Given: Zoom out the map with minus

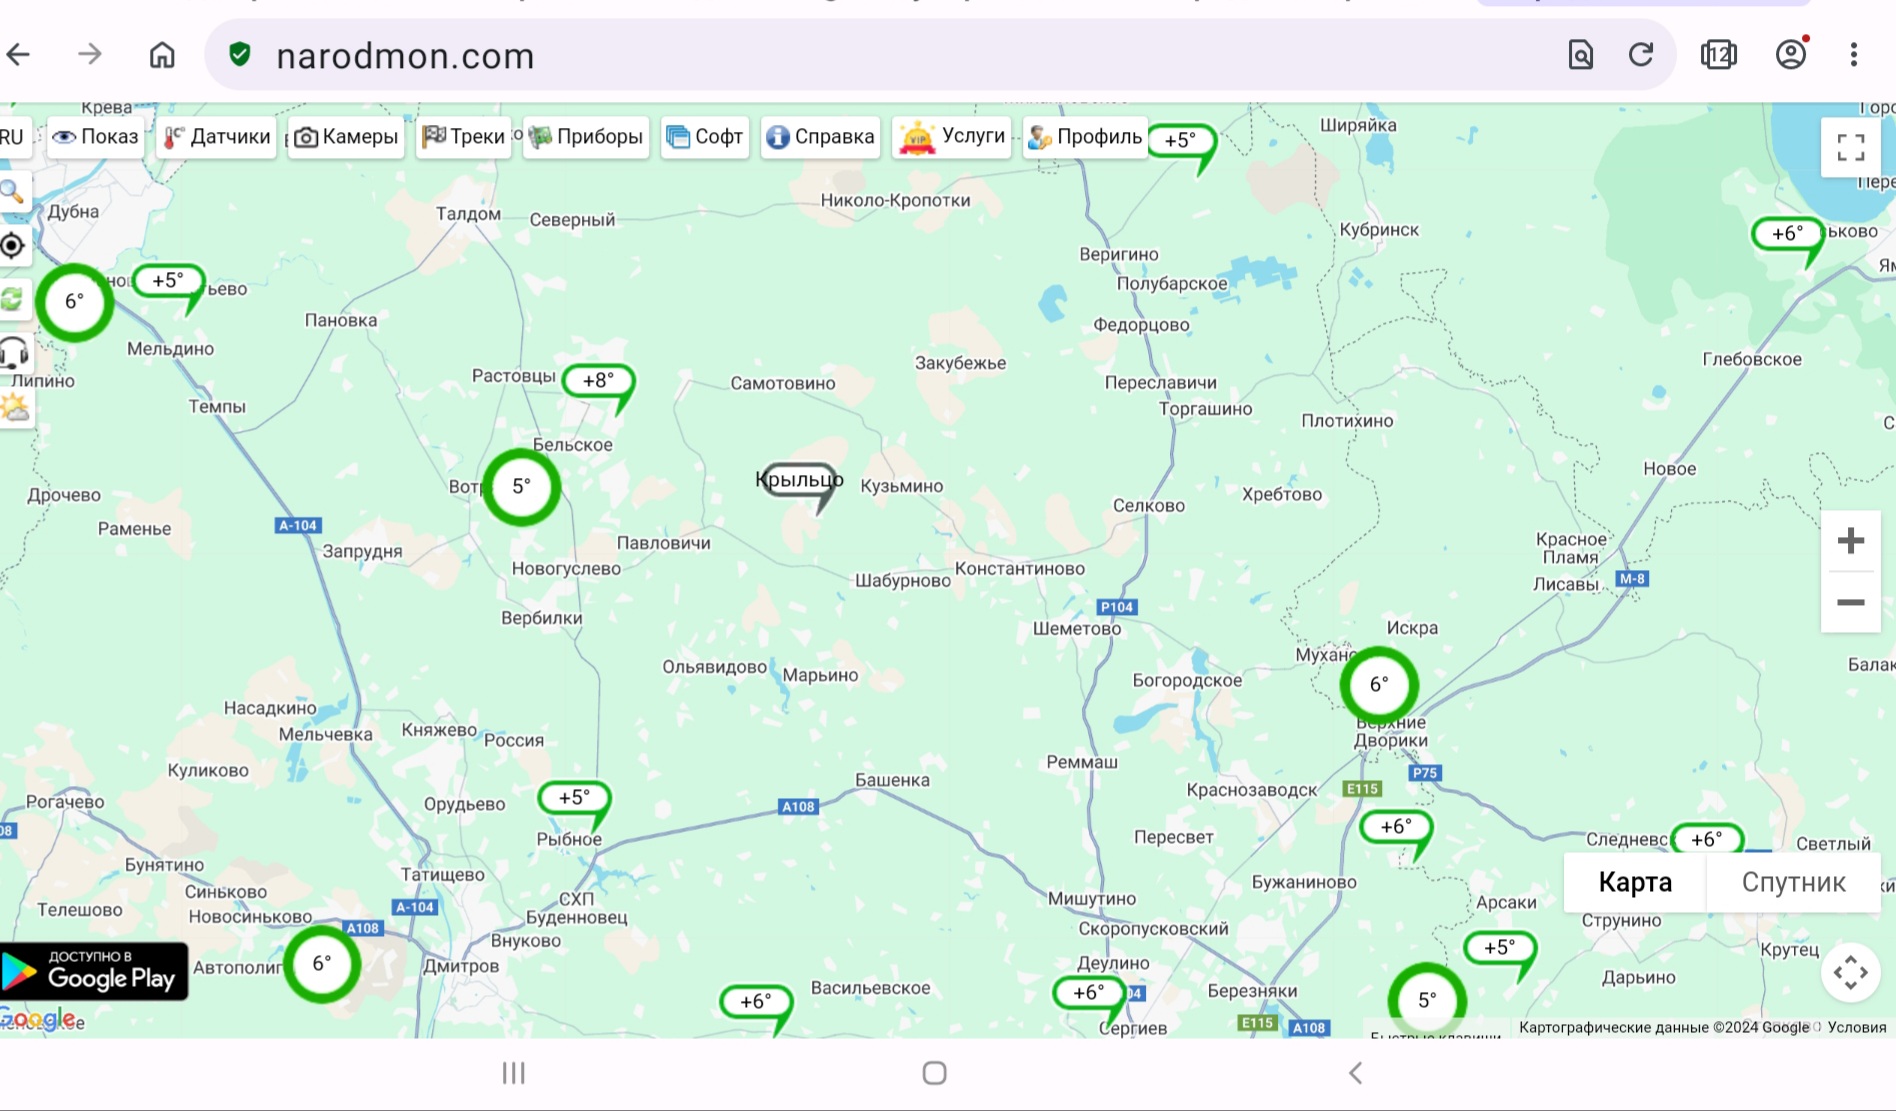Looking at the screenshot, I should pos(1850,602).
